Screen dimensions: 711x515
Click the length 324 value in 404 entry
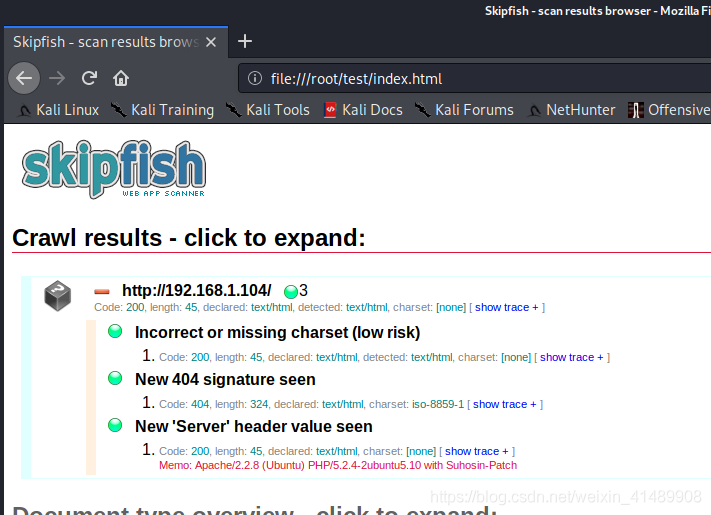point(259,404)
